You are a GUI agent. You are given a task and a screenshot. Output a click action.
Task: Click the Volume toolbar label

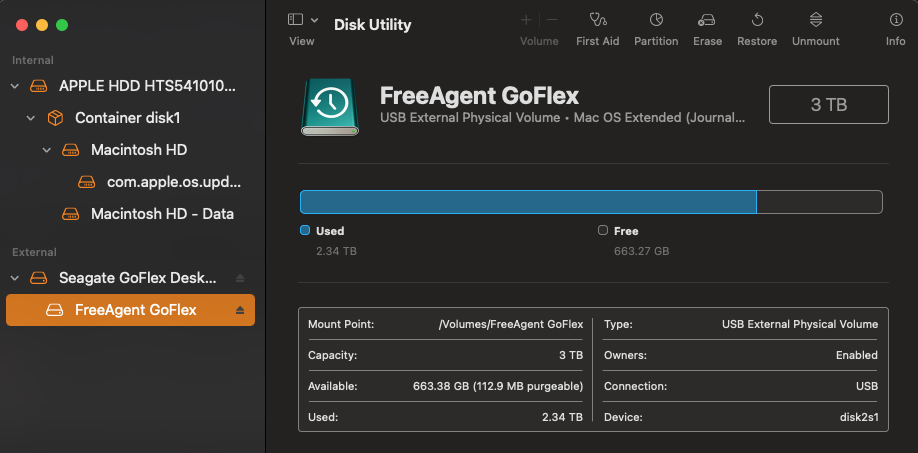[539, 42]
